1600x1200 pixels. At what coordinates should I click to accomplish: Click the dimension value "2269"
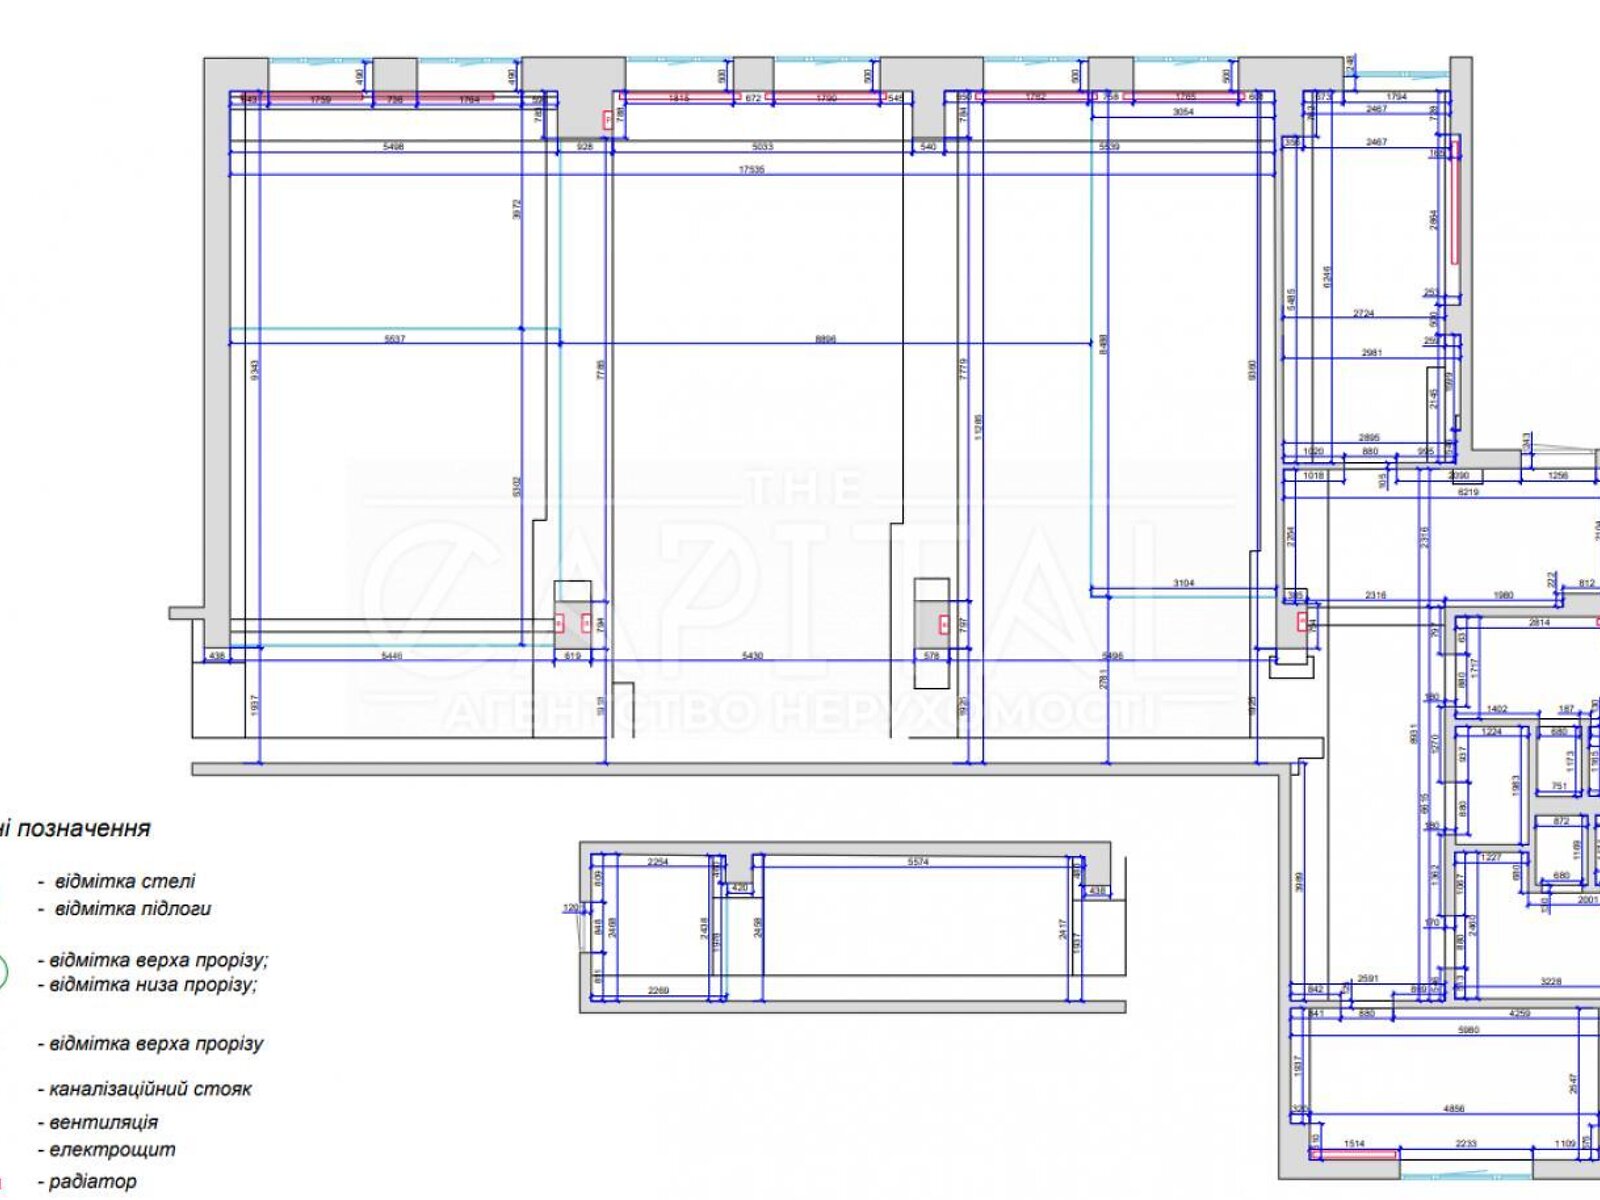click(x=658, y=991)
